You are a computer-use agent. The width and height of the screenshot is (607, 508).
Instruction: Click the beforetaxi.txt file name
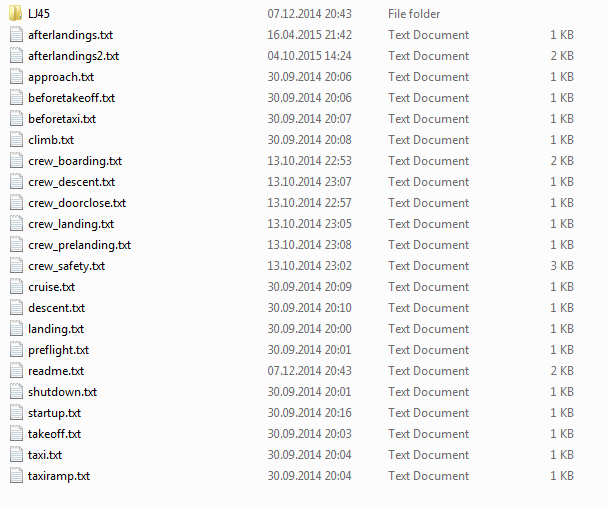[x=62, y=119]
